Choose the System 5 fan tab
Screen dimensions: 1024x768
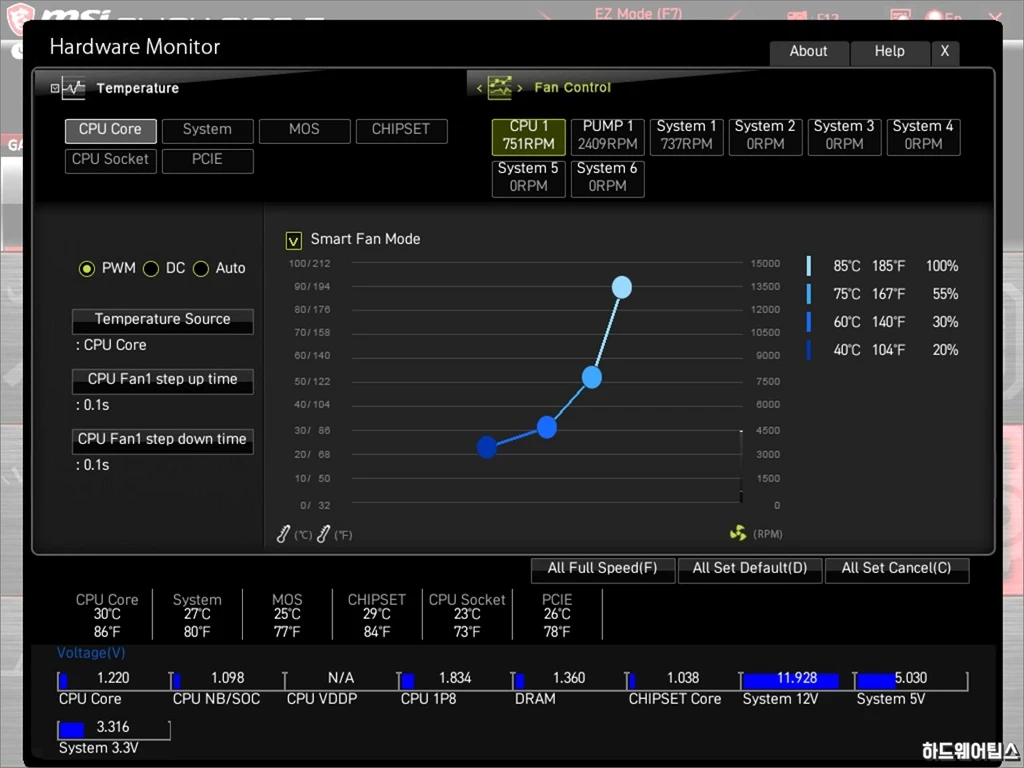[528, 178]
